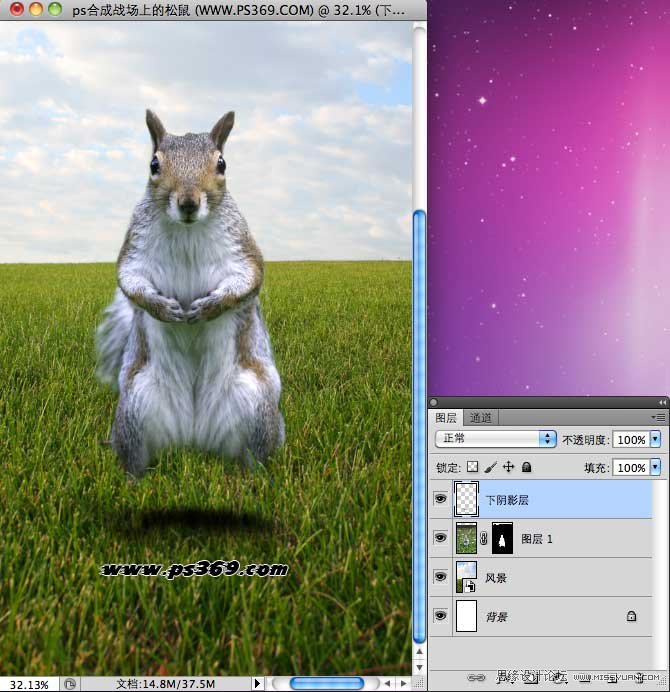Open the fill slider dropdown arrow
The width and height of the screenshot is (670, 692).
[655, 466]
